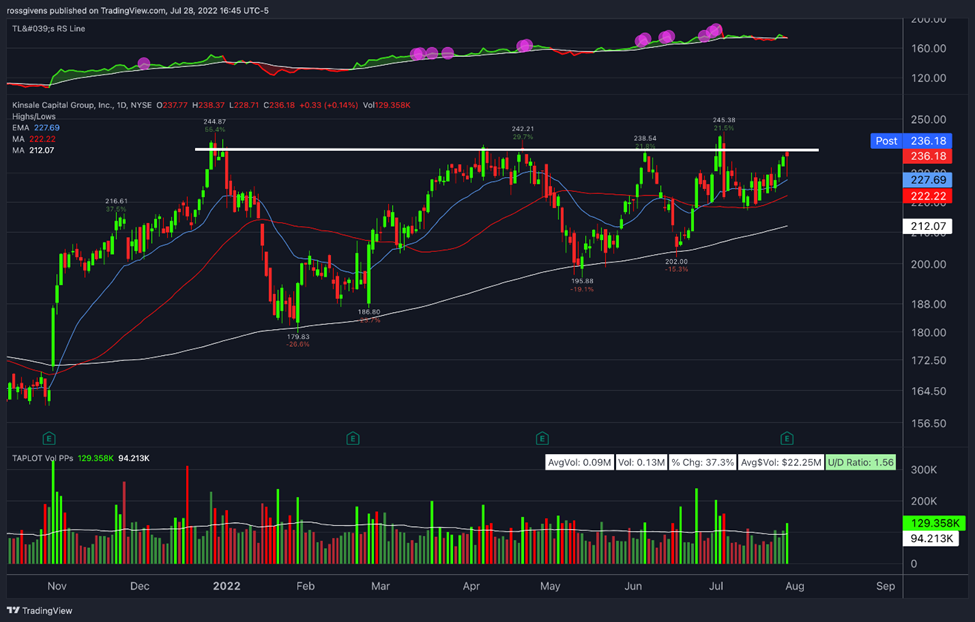The height and width of the screenshot is (622, 975).
Task: Click the 195.88 swing low label
Action: [x=582, y=281]
